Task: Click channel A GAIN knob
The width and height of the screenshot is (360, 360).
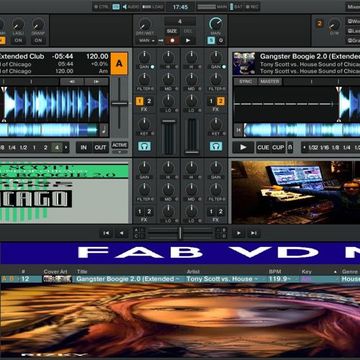Action: (x=144, y=57)
